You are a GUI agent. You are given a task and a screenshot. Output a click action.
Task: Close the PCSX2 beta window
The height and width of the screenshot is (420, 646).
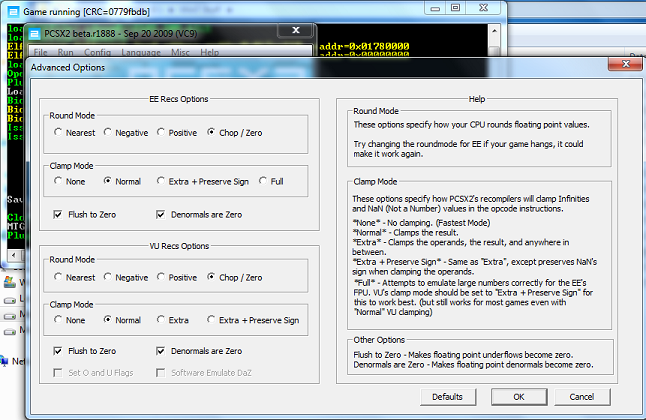pyautogui.click(x=296, y=30)
